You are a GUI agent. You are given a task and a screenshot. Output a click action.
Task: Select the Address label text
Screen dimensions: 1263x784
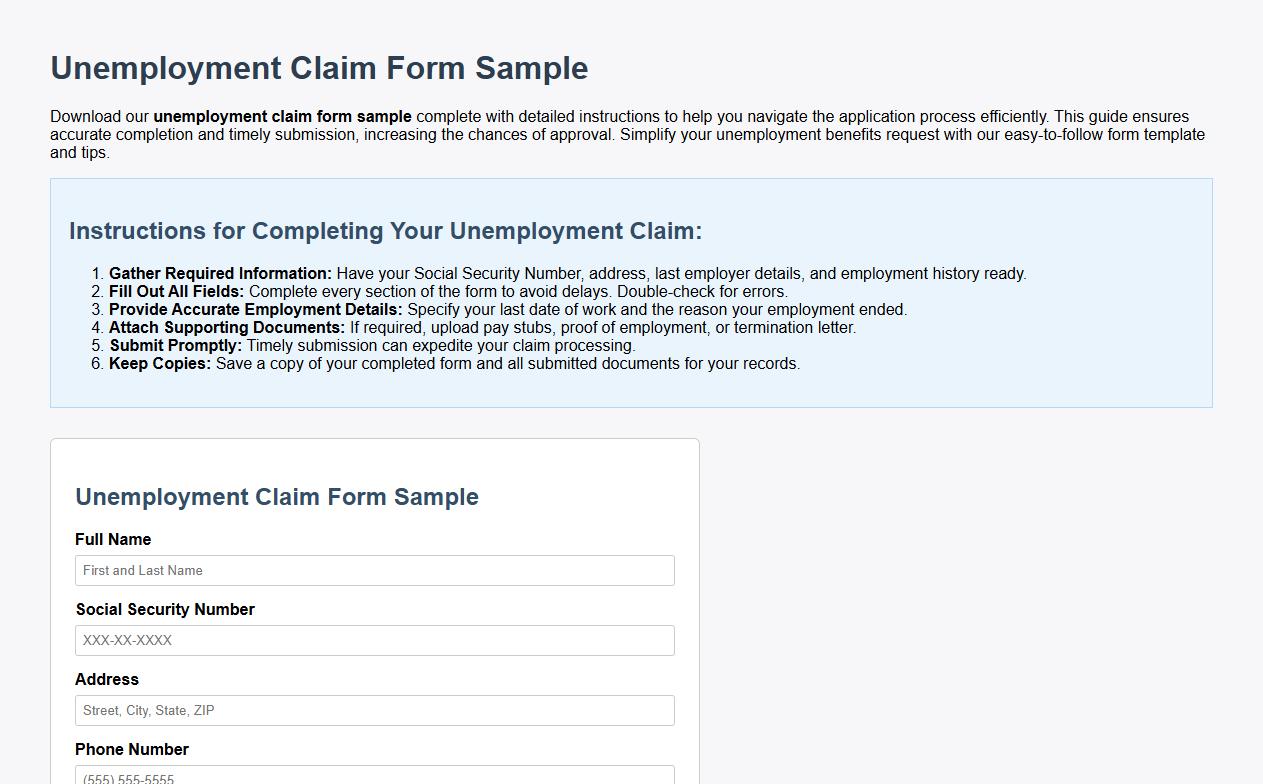coord(107,679)
